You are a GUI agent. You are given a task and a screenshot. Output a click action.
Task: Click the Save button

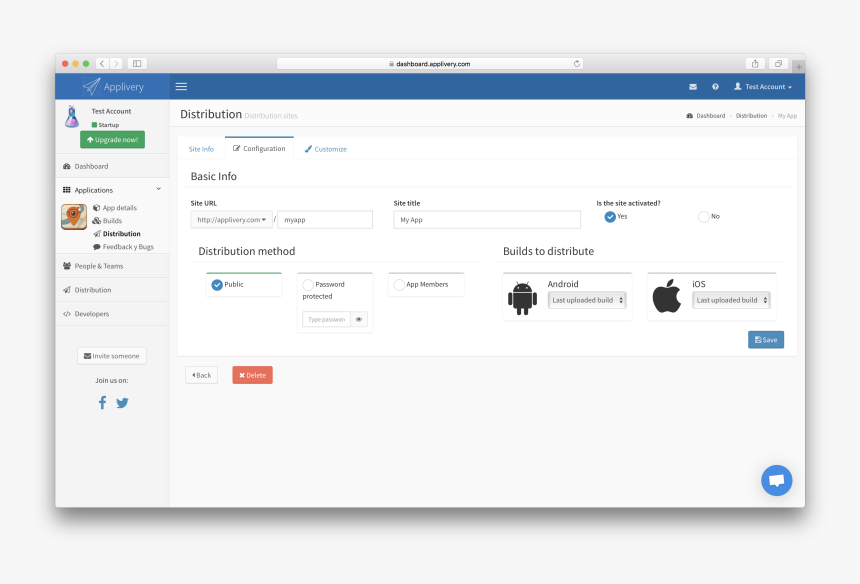coord(765,340)
